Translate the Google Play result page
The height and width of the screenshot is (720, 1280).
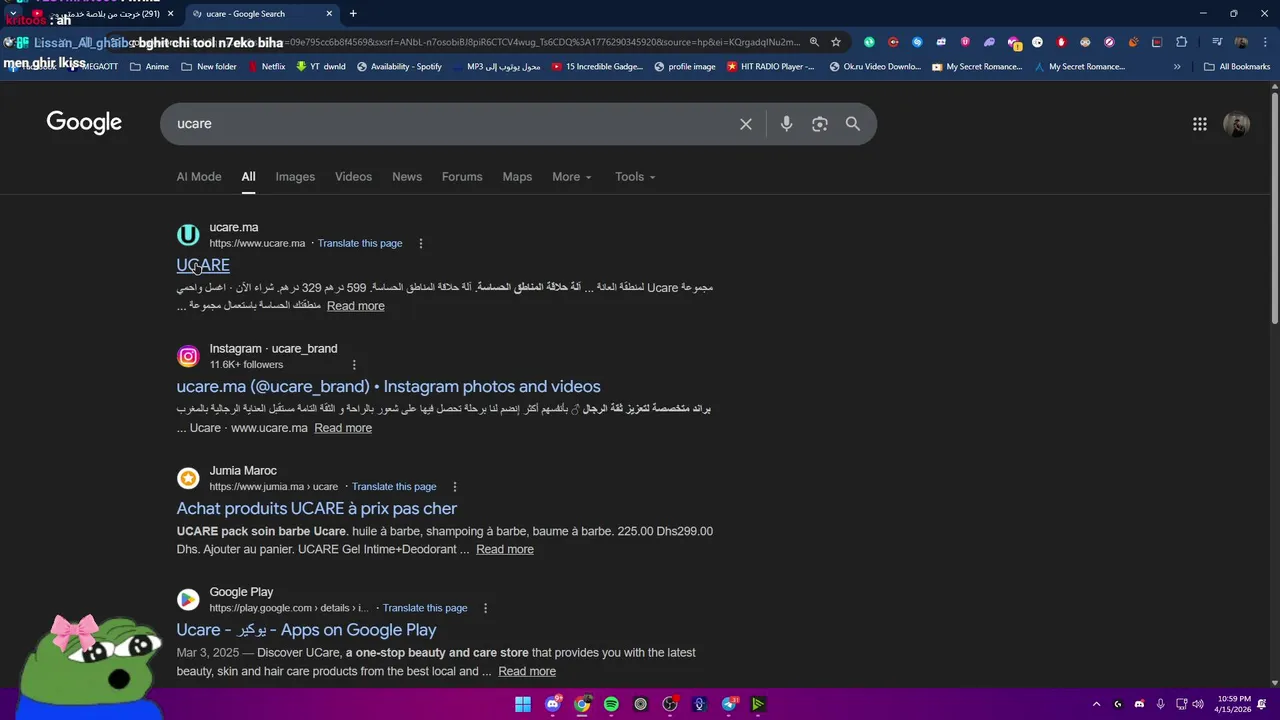pos(425,608)
